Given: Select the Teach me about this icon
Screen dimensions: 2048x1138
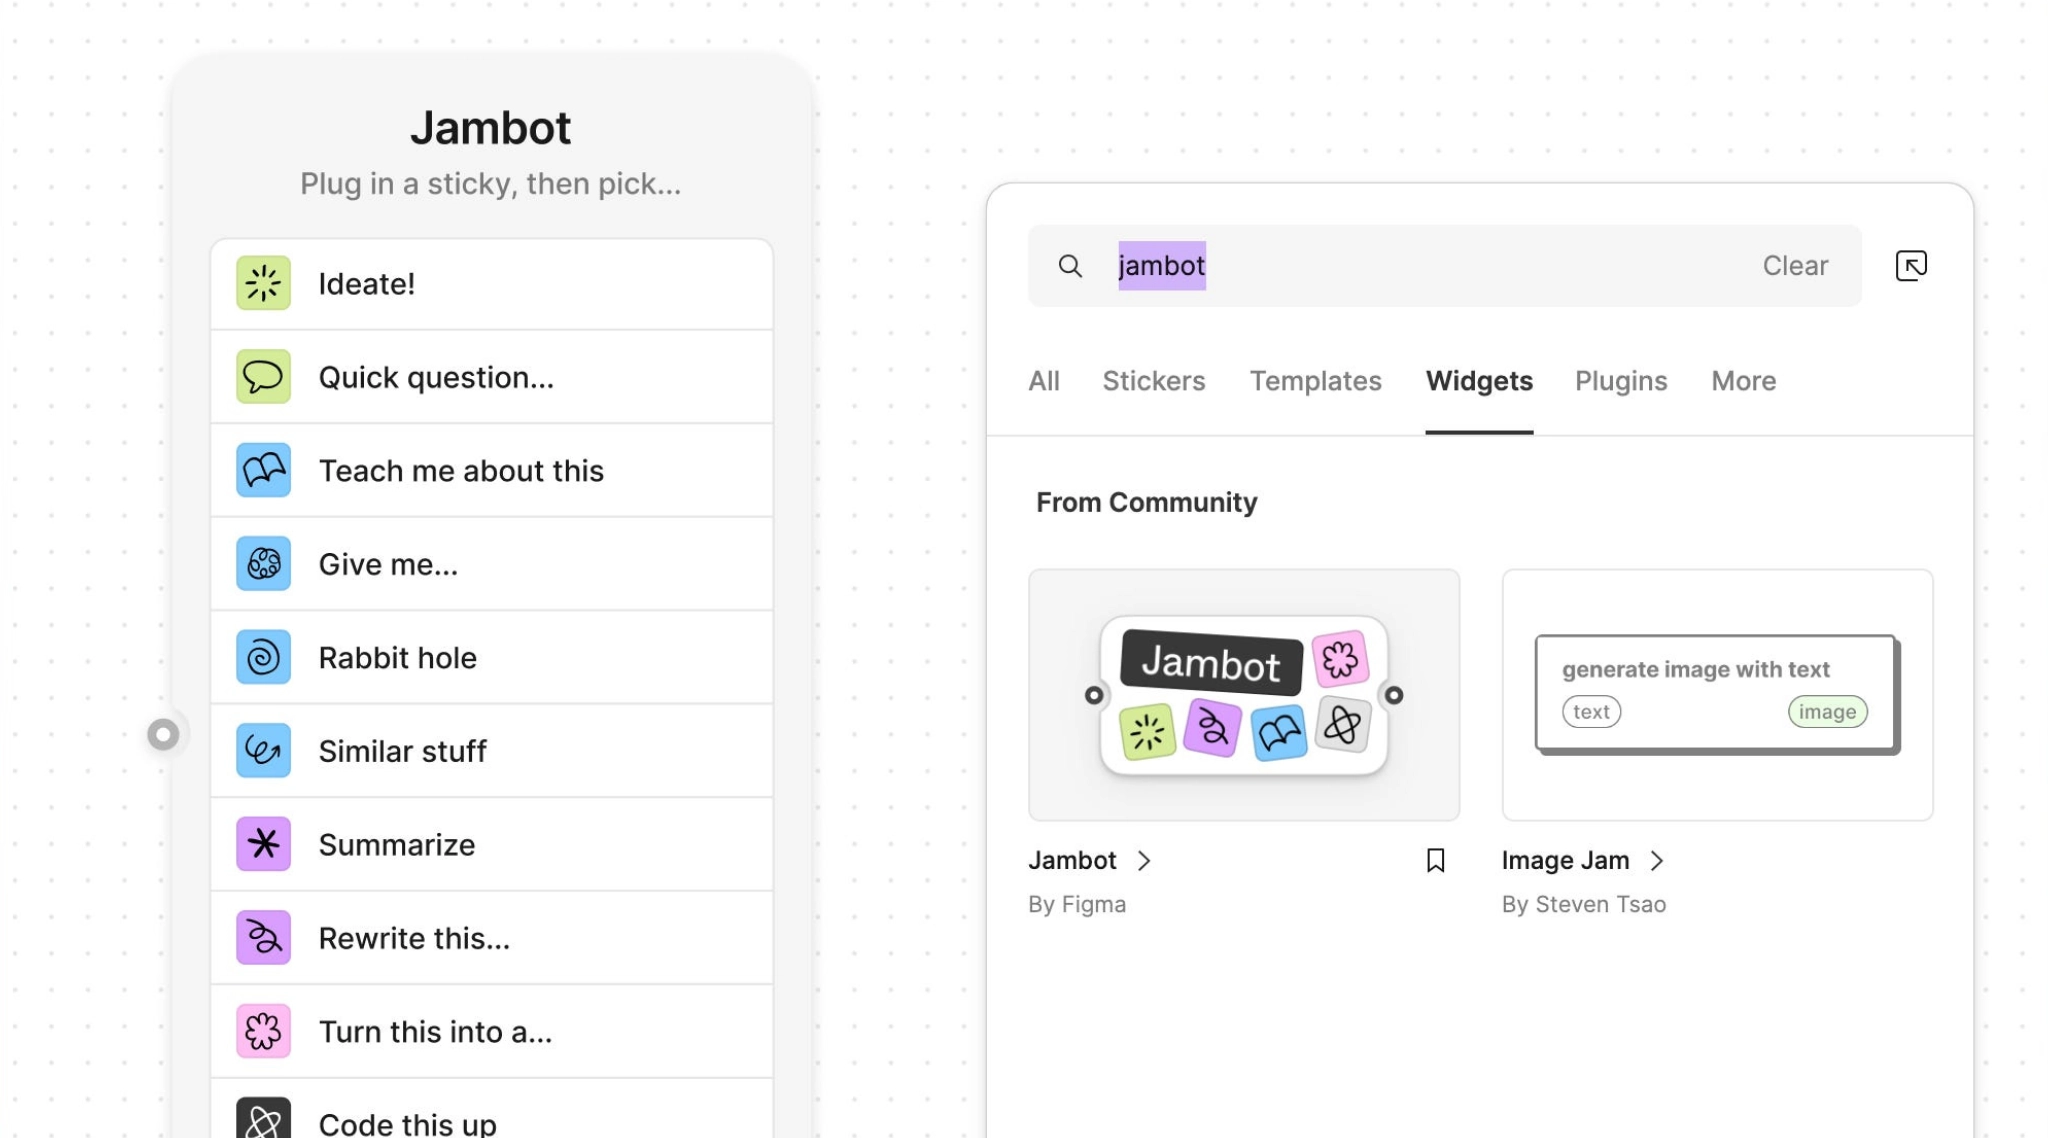Looking at the screenshot, I should click(x=261, y=469).
